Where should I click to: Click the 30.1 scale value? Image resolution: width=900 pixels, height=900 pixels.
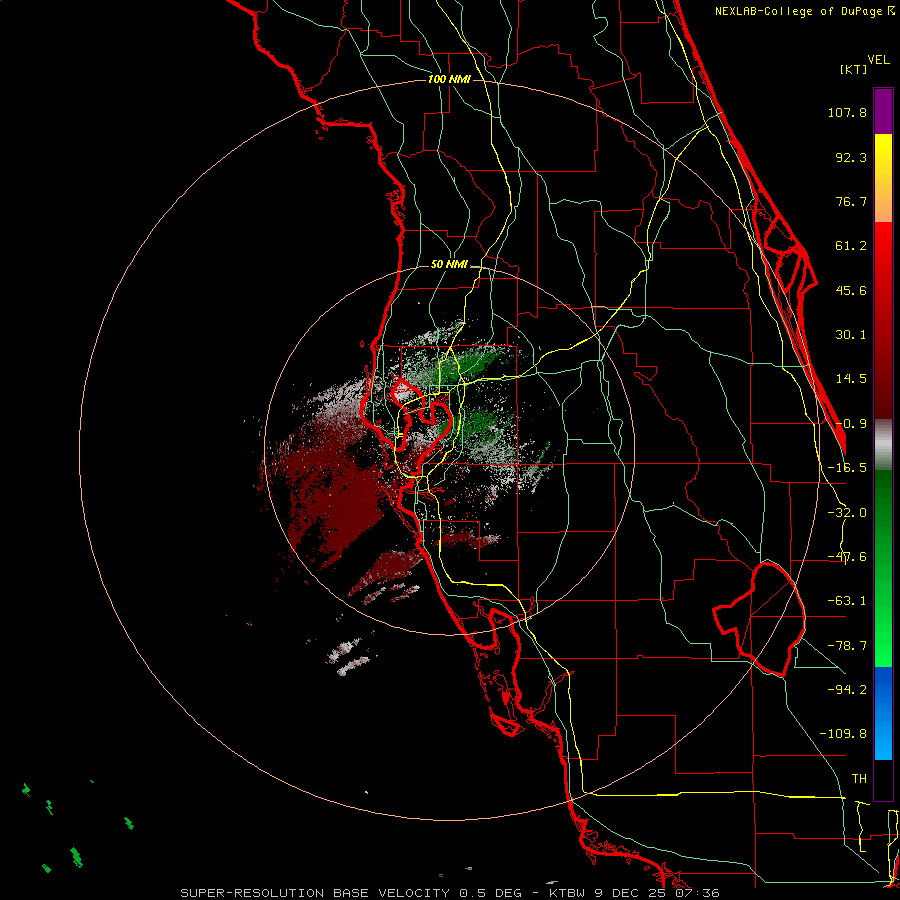(x=851, y=335)
